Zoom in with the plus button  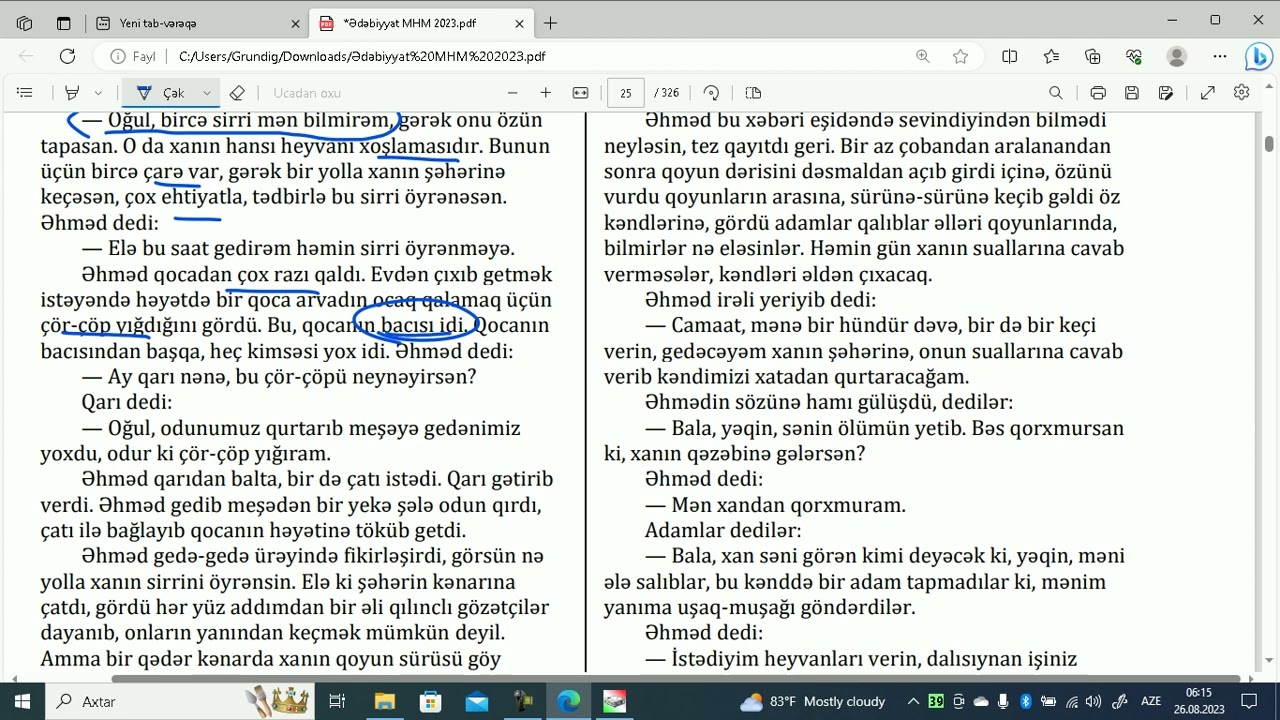tap(545, 93)
